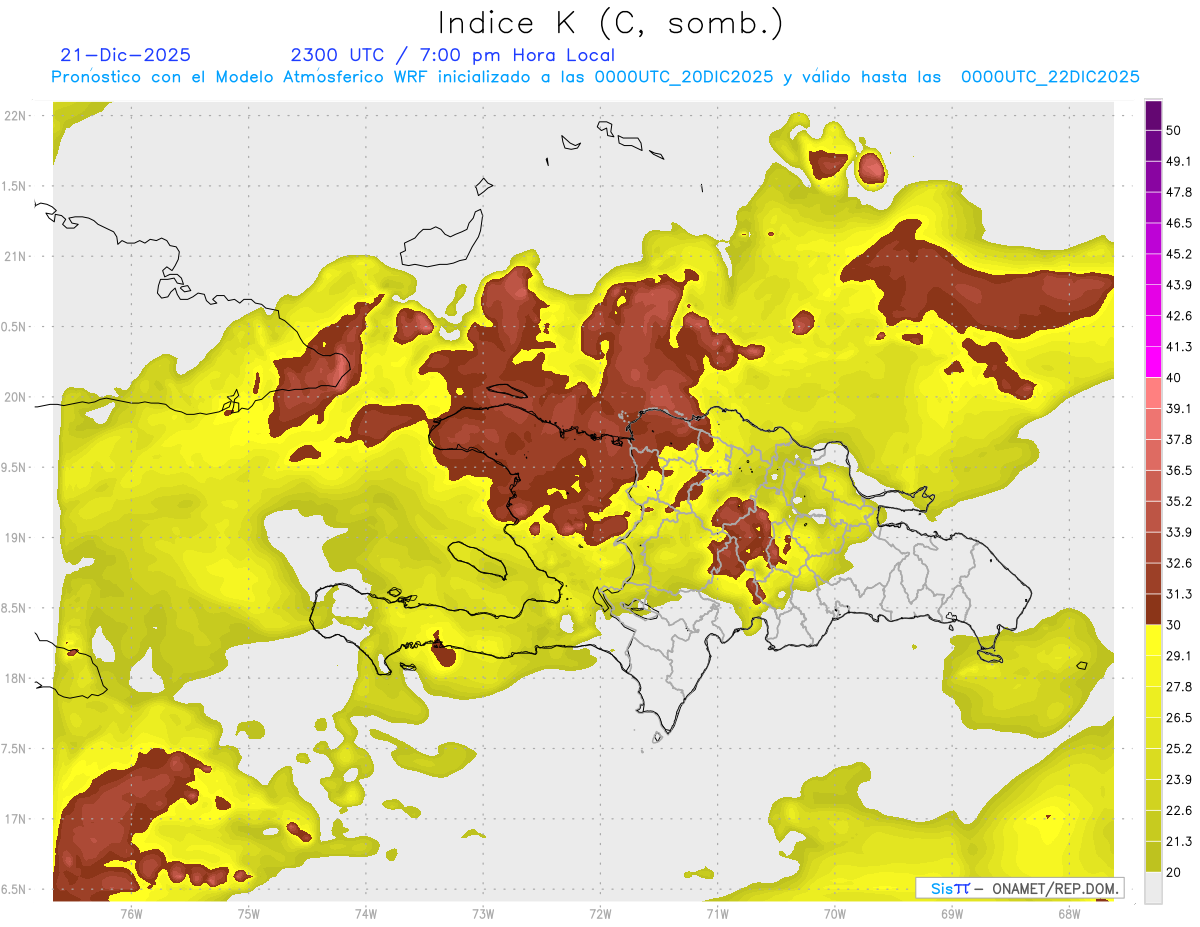Select the 18N latitude axis label
Image resolution: width=1200 pixels, height=927 pixels.
coord(17,678)
